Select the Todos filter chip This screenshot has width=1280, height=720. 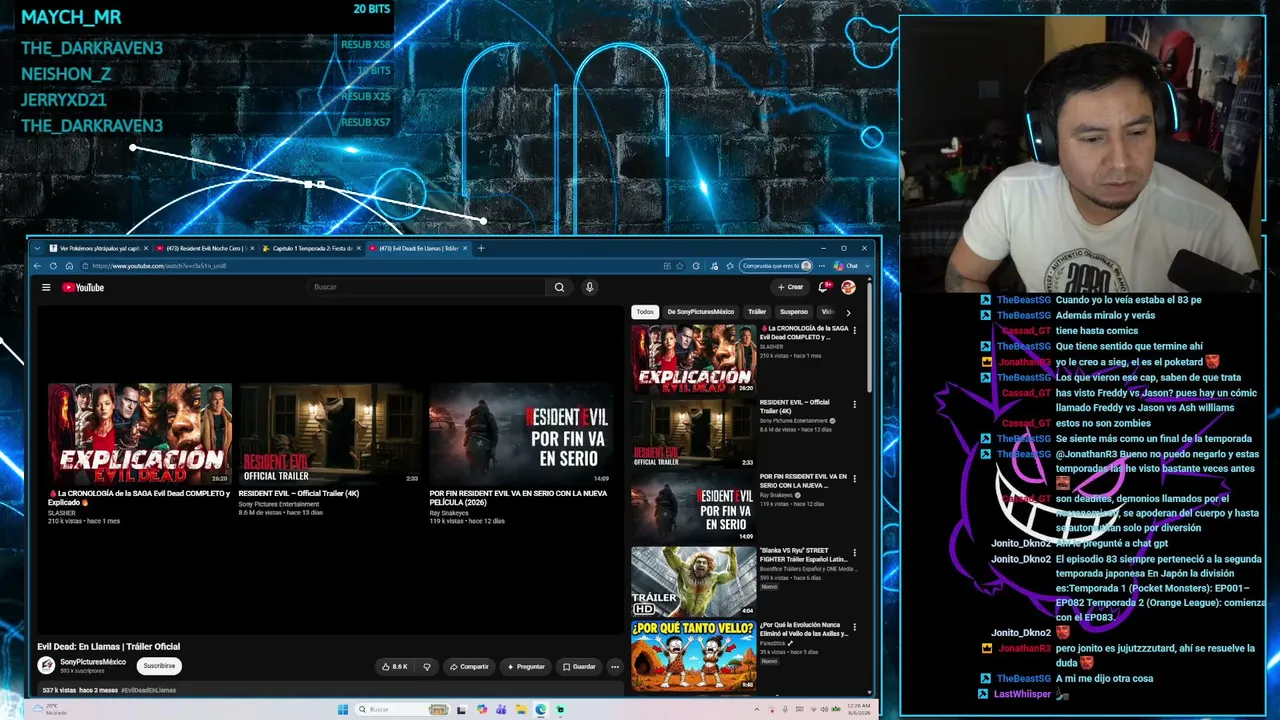[645, 312]
